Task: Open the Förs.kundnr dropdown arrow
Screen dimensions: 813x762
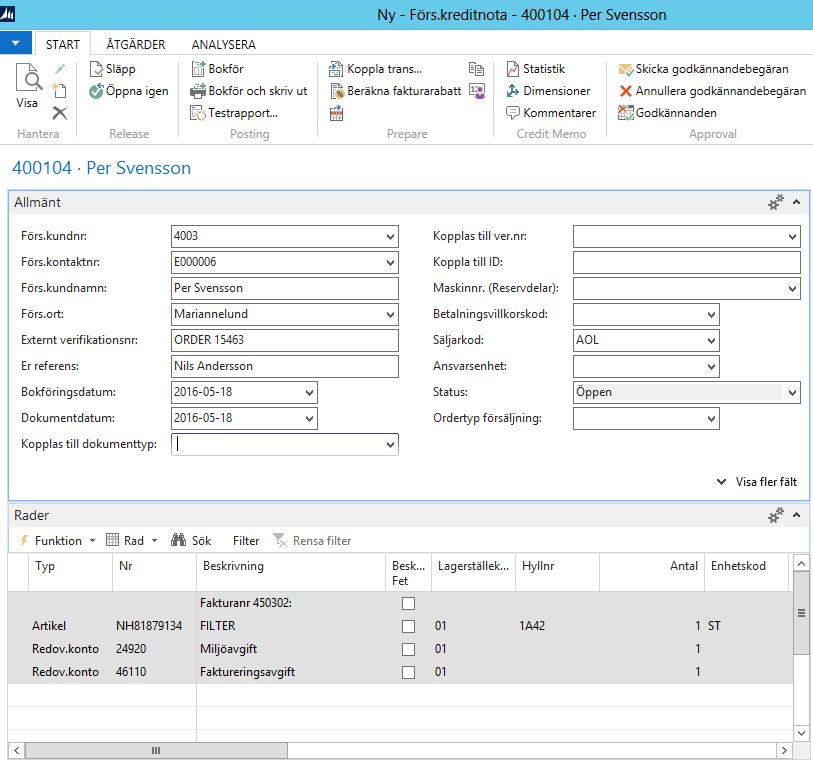Action: (390, 236)
